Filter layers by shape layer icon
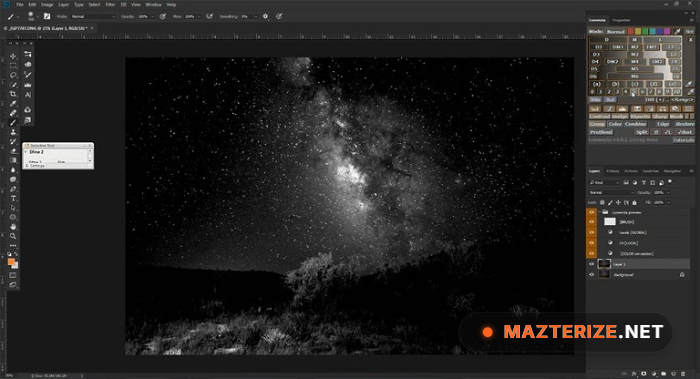This screenshot has height=379, width=700. coord(652,183)
